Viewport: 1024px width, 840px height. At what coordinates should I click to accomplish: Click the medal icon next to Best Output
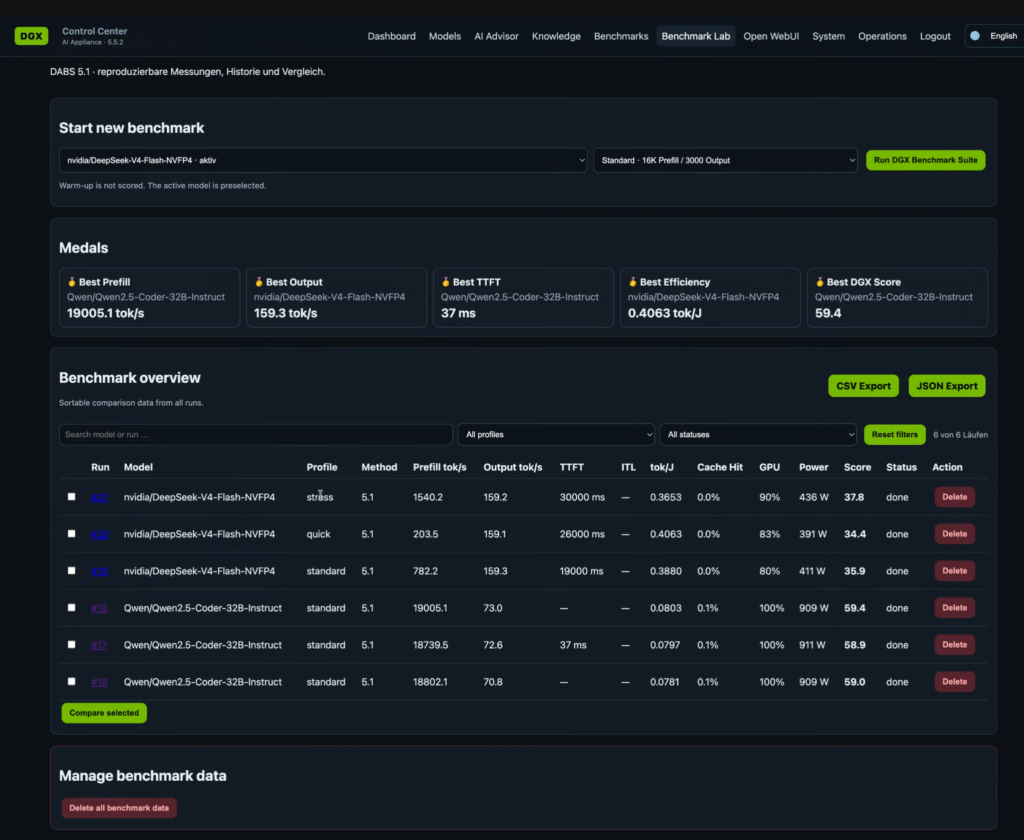tap(259, 282)
